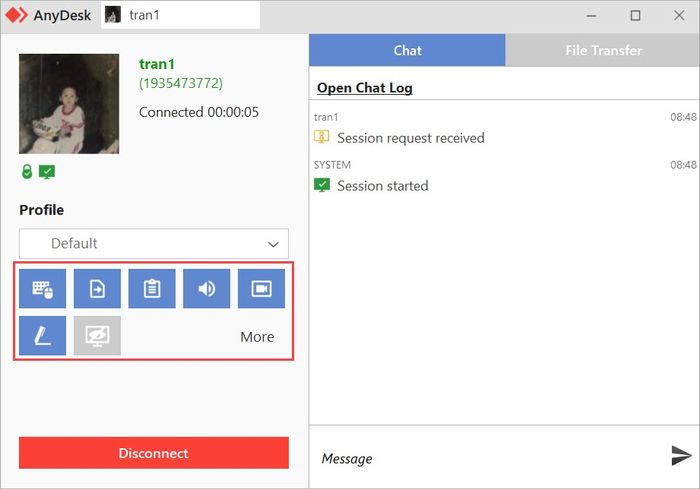
Task: Toggle session recording permission
Action: (261, 288)
